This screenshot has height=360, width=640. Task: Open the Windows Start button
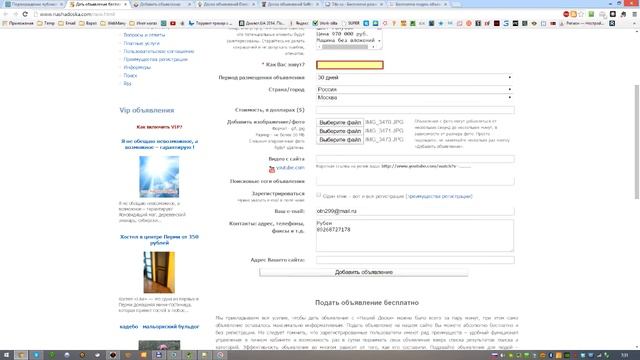(x=7, y=355)
